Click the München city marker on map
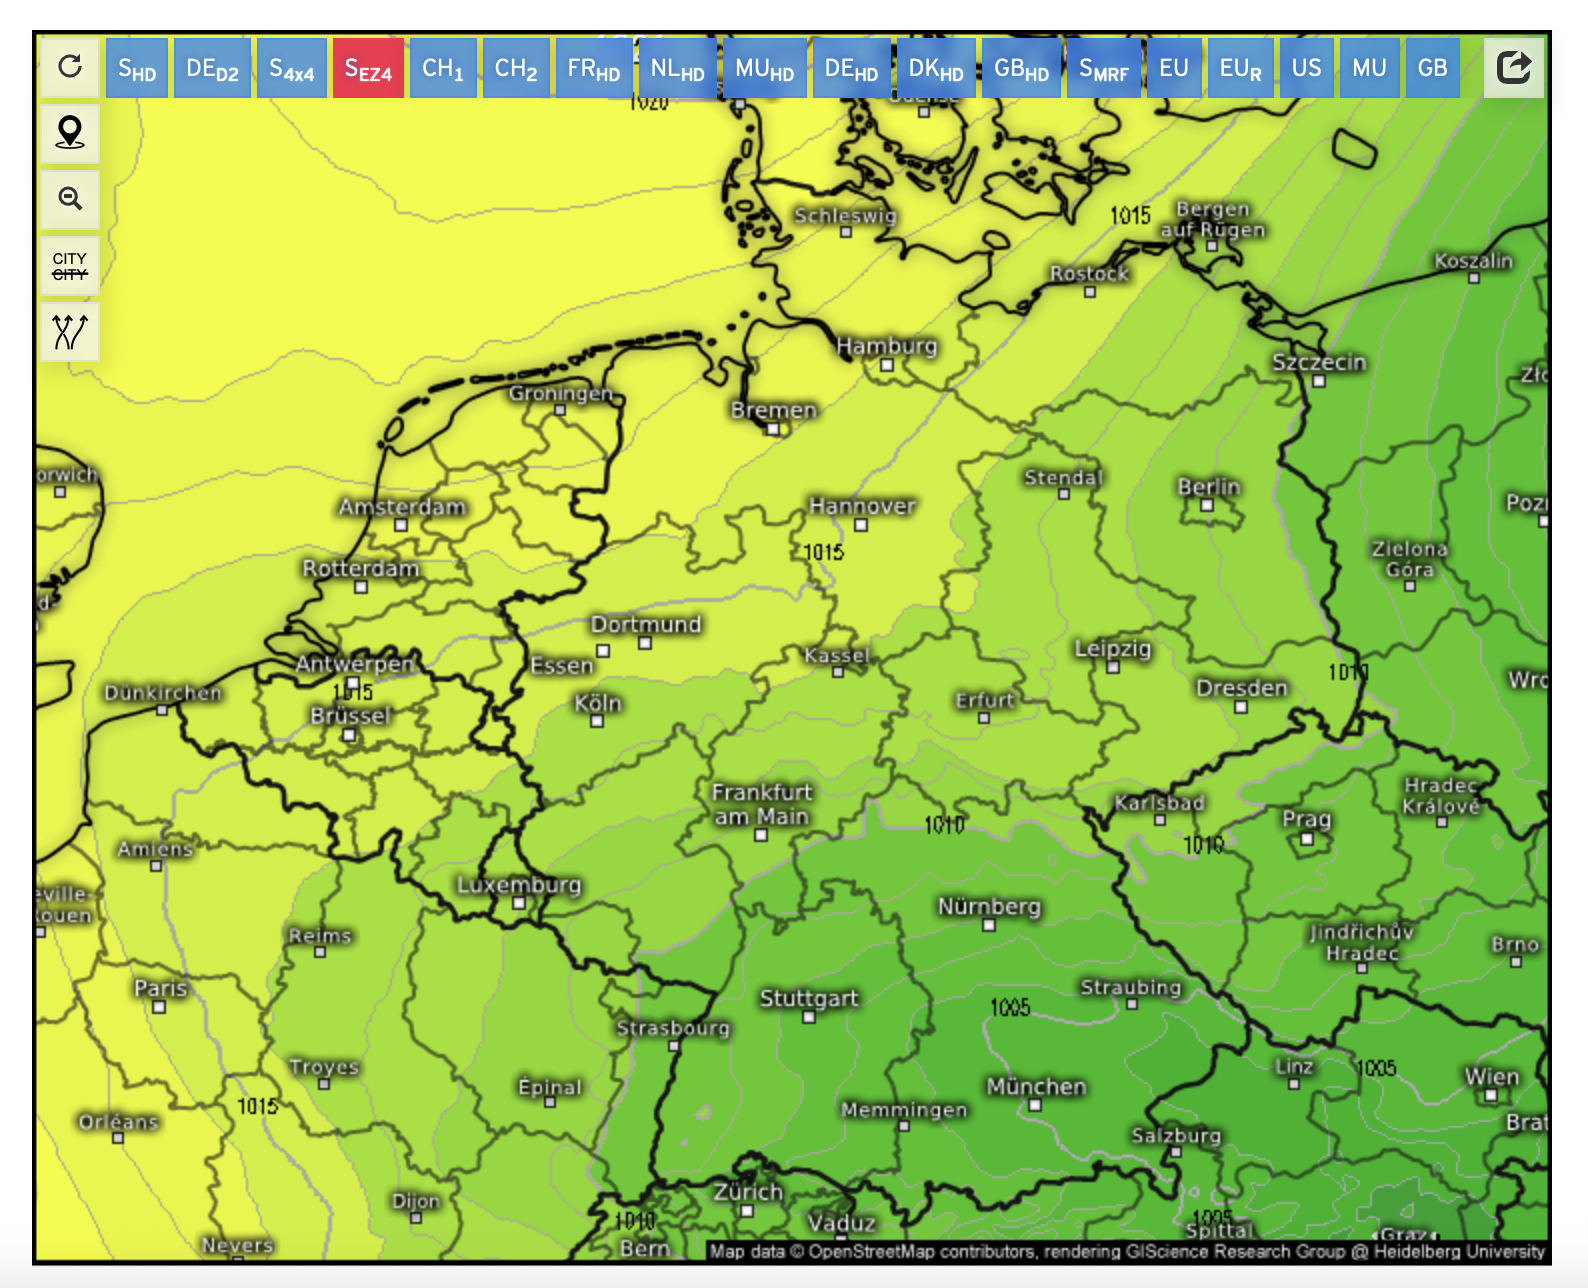This screenshot has width=1588, height=1288. coord(1035,1105)
